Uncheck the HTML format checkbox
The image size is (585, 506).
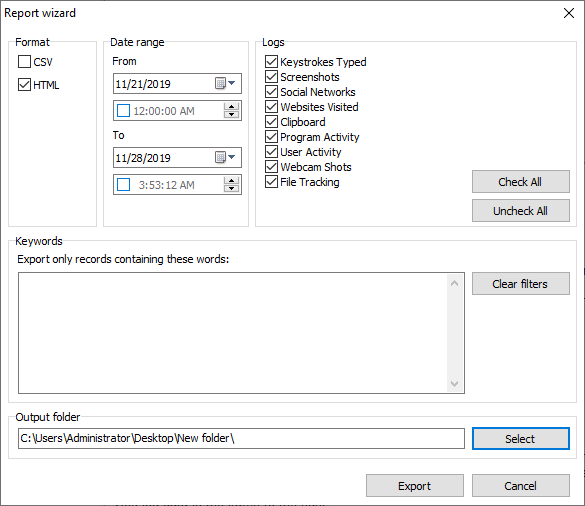[x=25, y=85]
